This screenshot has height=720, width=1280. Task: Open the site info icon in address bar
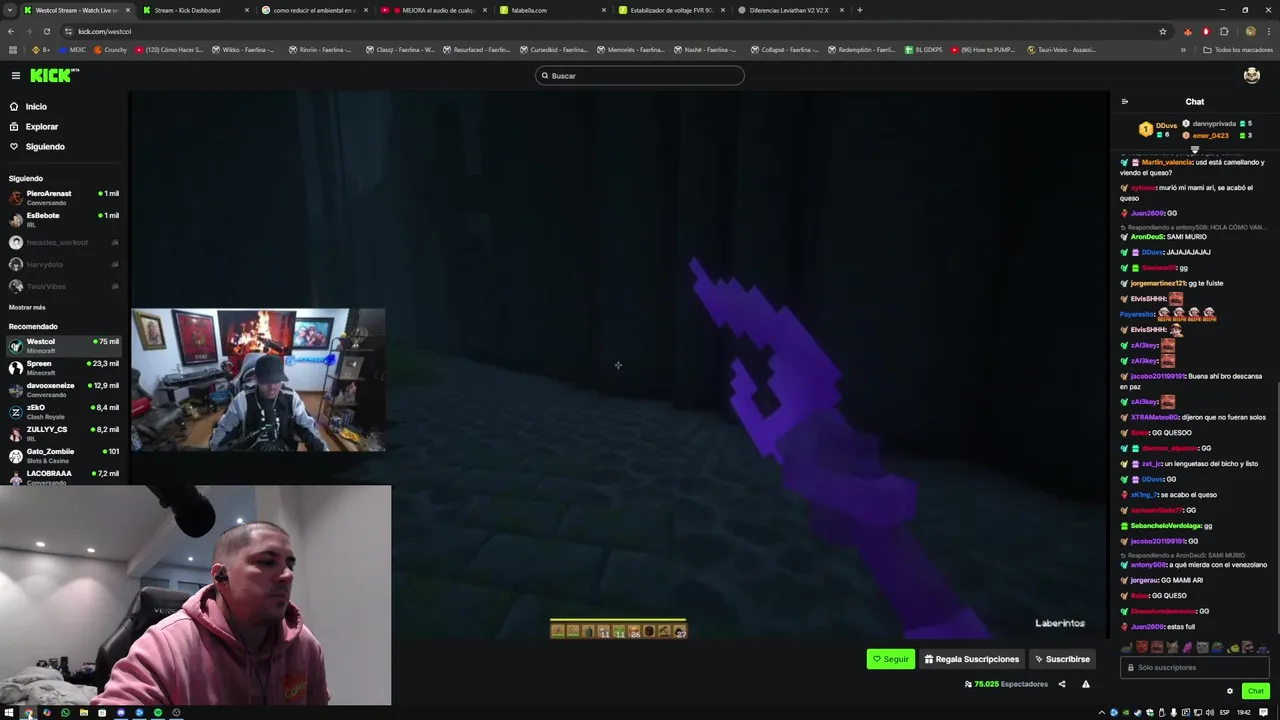point(68,31)
